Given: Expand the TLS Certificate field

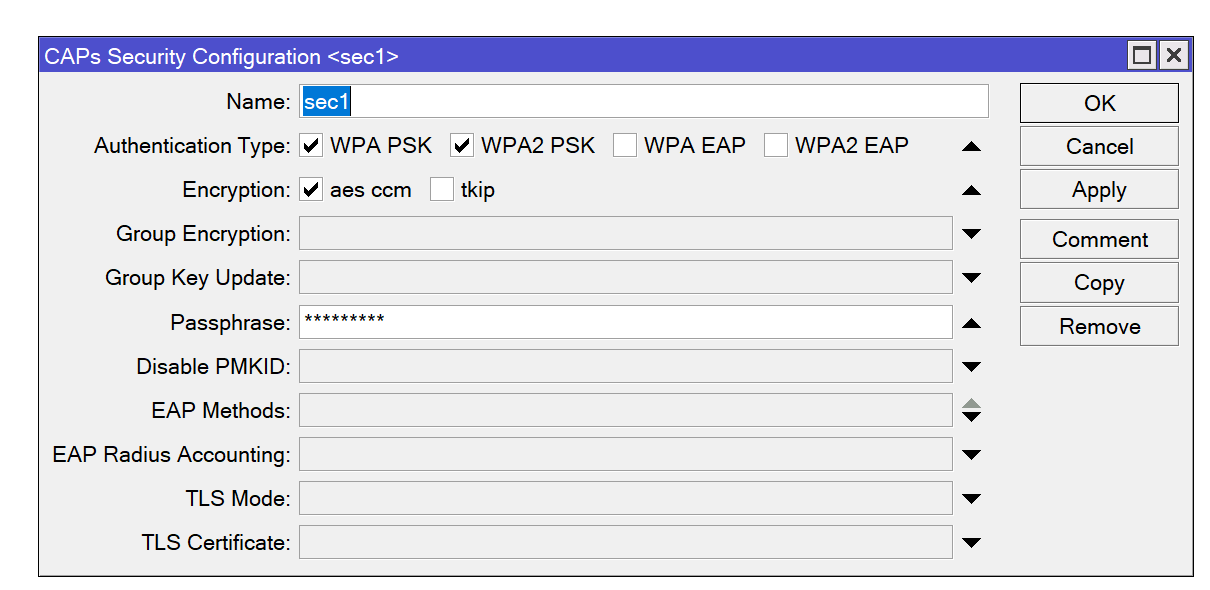Looking at the screenshot, I should point(971,543).
